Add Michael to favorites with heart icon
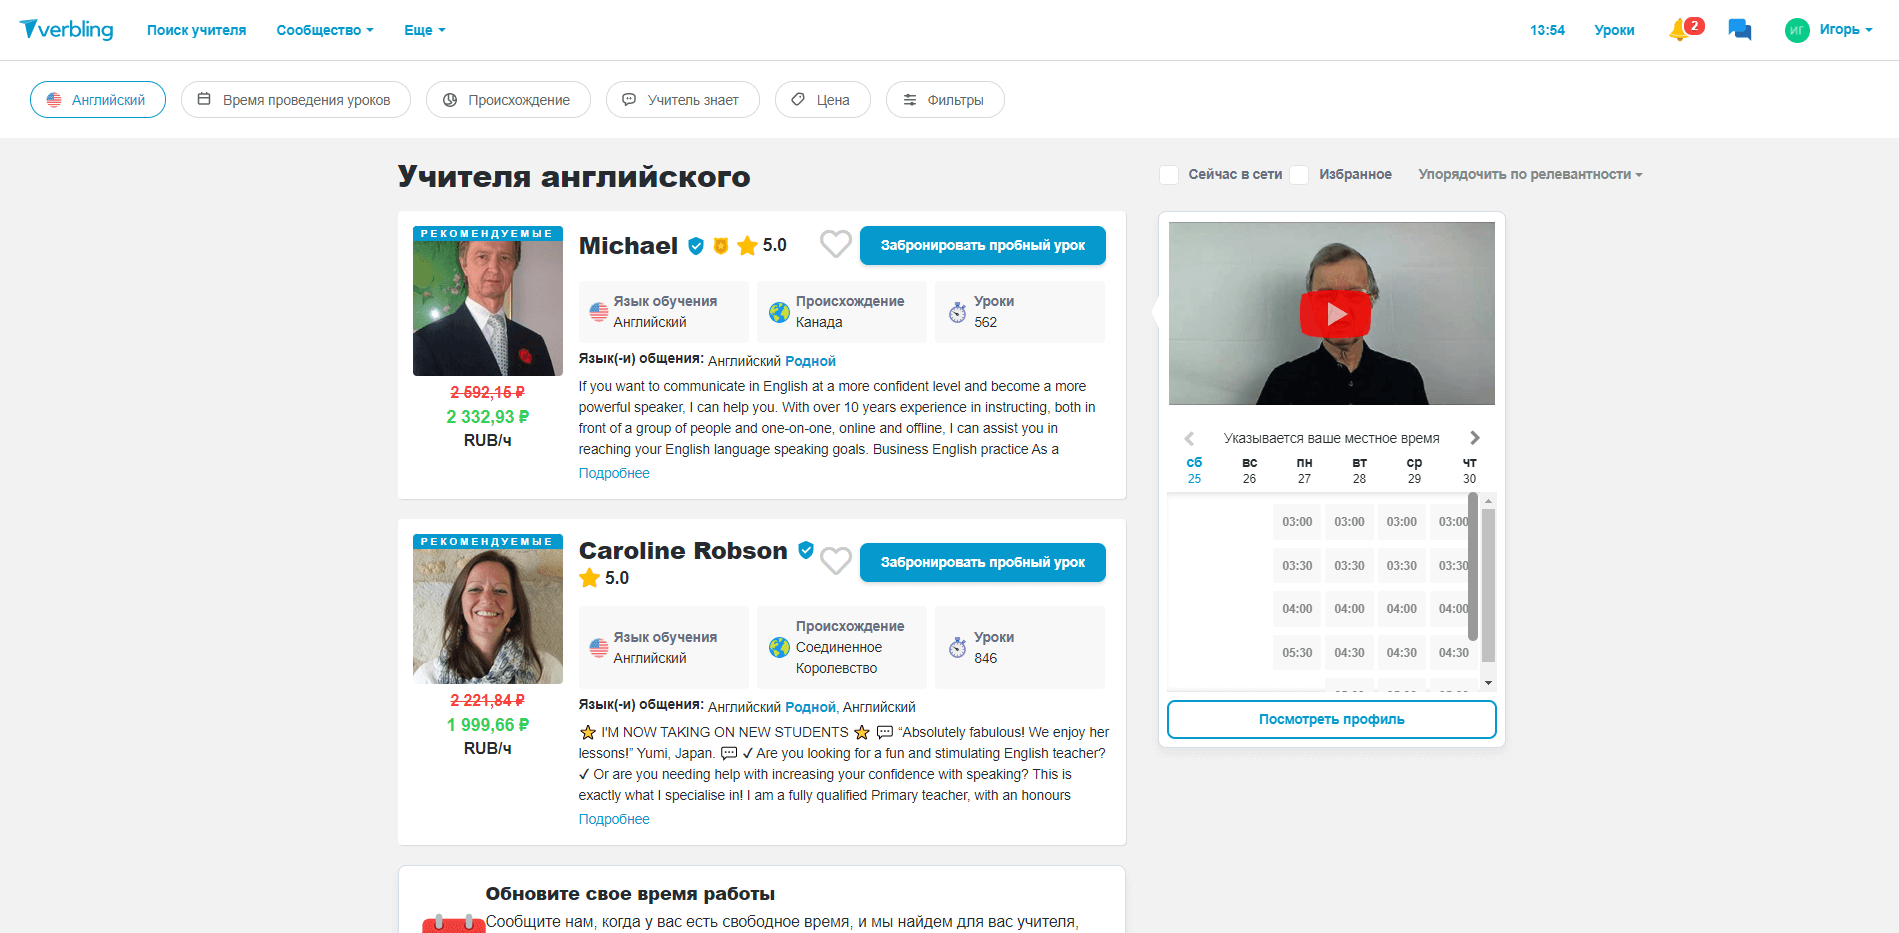The width and height of the screenshot is (1899, 933). pyautogui.click(x=835, y=244)
